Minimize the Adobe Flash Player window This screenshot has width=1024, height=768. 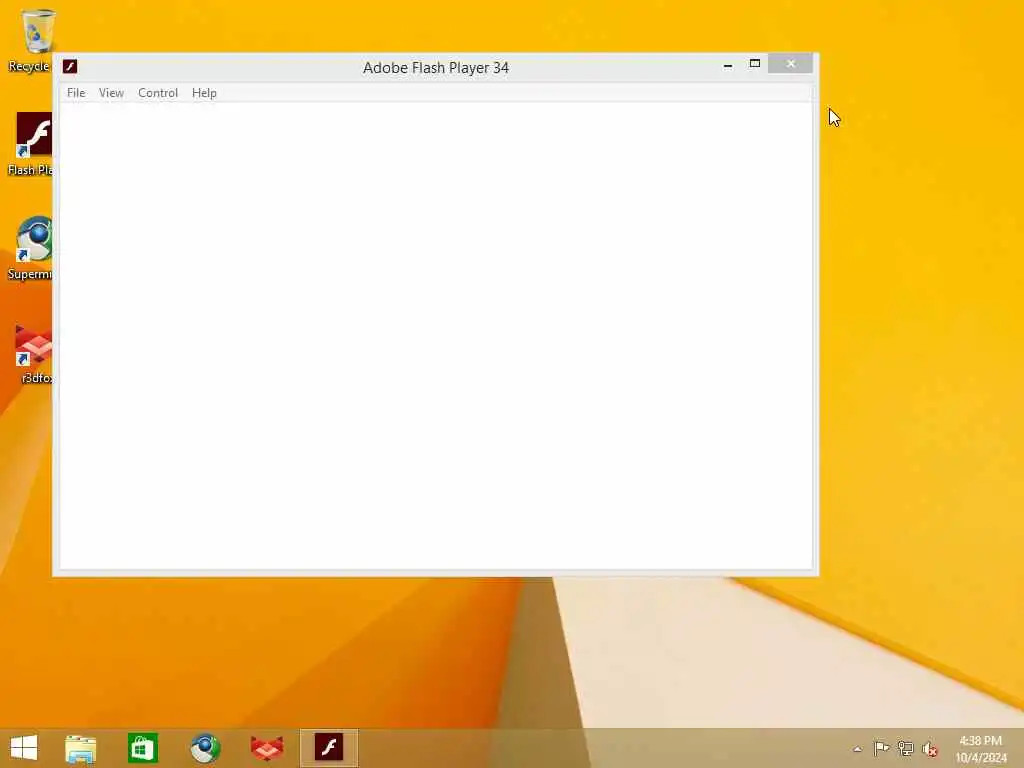coord(728,65)
